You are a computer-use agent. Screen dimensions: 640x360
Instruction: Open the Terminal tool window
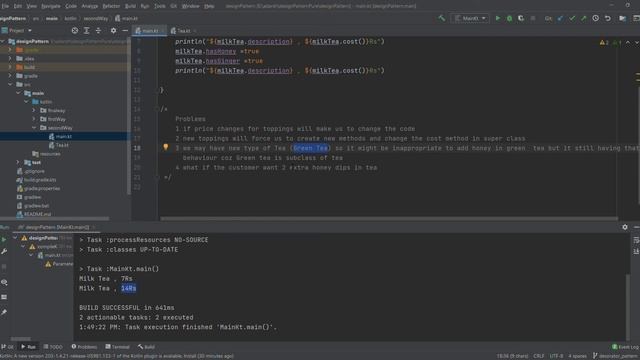tap(117, 347)
